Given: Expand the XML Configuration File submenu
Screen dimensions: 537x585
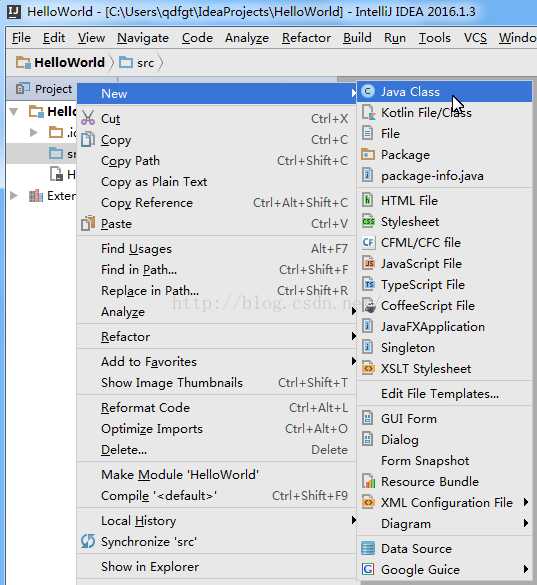Looking at the screenshot, I should coord(525,502).
